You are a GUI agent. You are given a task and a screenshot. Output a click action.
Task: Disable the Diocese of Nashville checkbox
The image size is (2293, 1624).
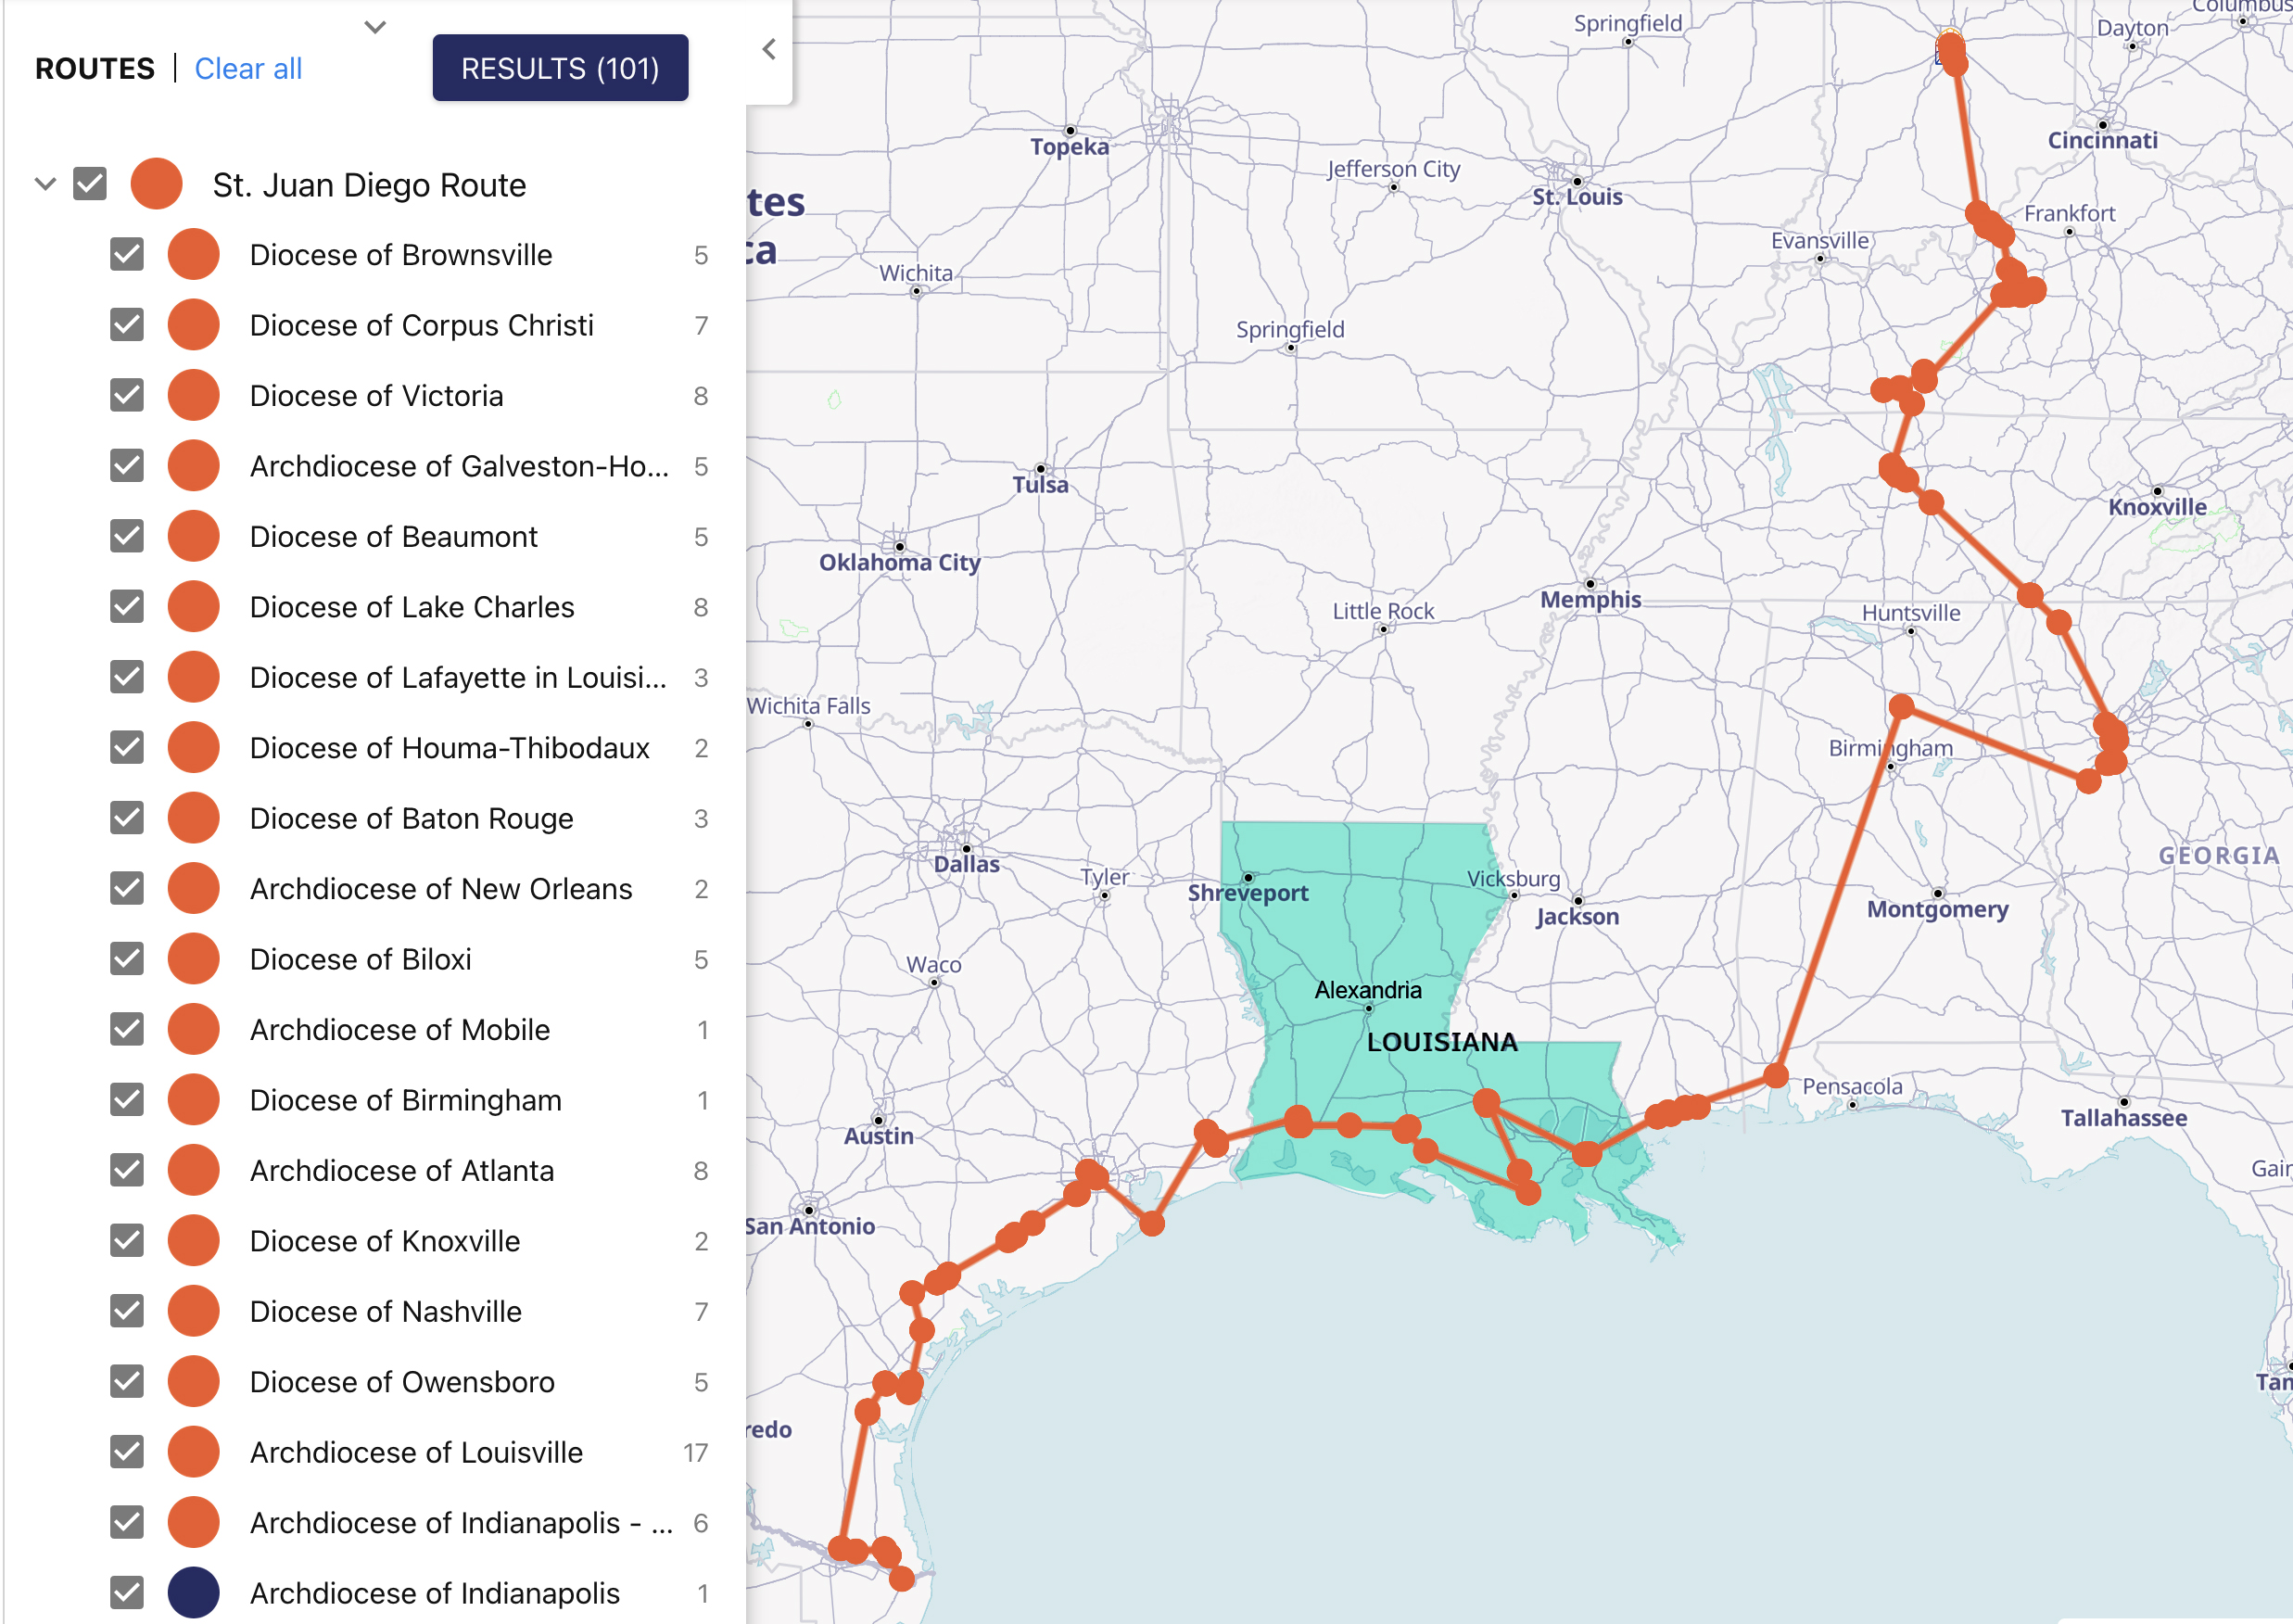tap(127, 1311)
